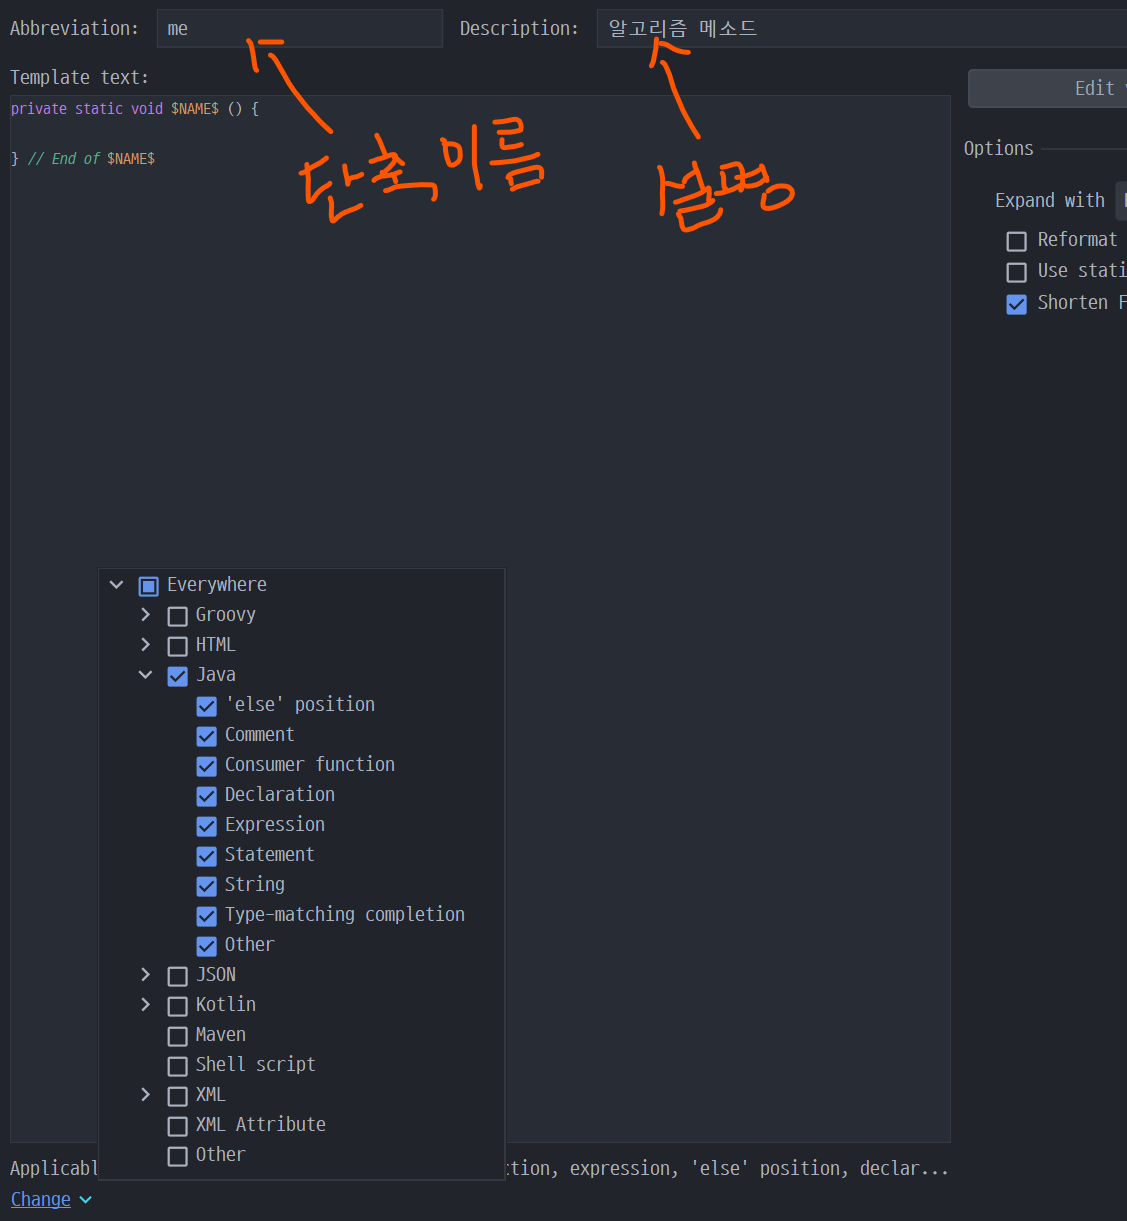Uncheck the Comment checkbox under Java
The image size is (1127, 1221).
(206, 736)
